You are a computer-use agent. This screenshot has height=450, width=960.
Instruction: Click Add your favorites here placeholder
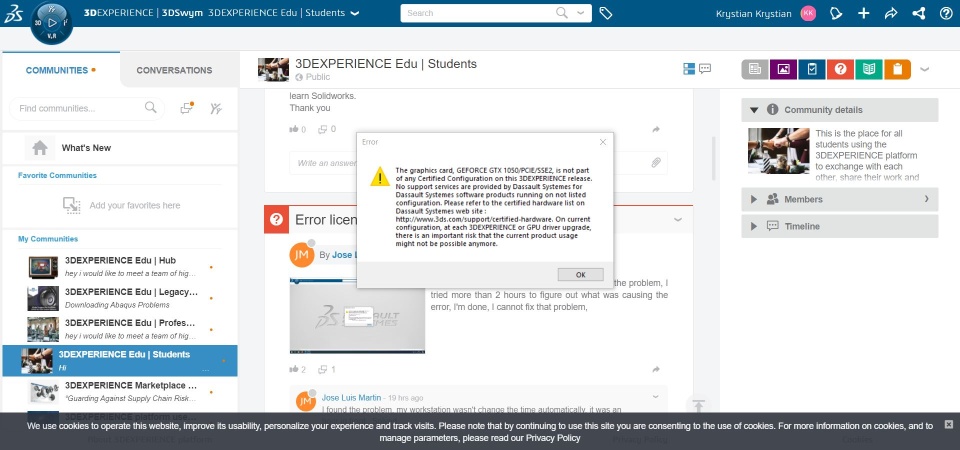(121, 205)
